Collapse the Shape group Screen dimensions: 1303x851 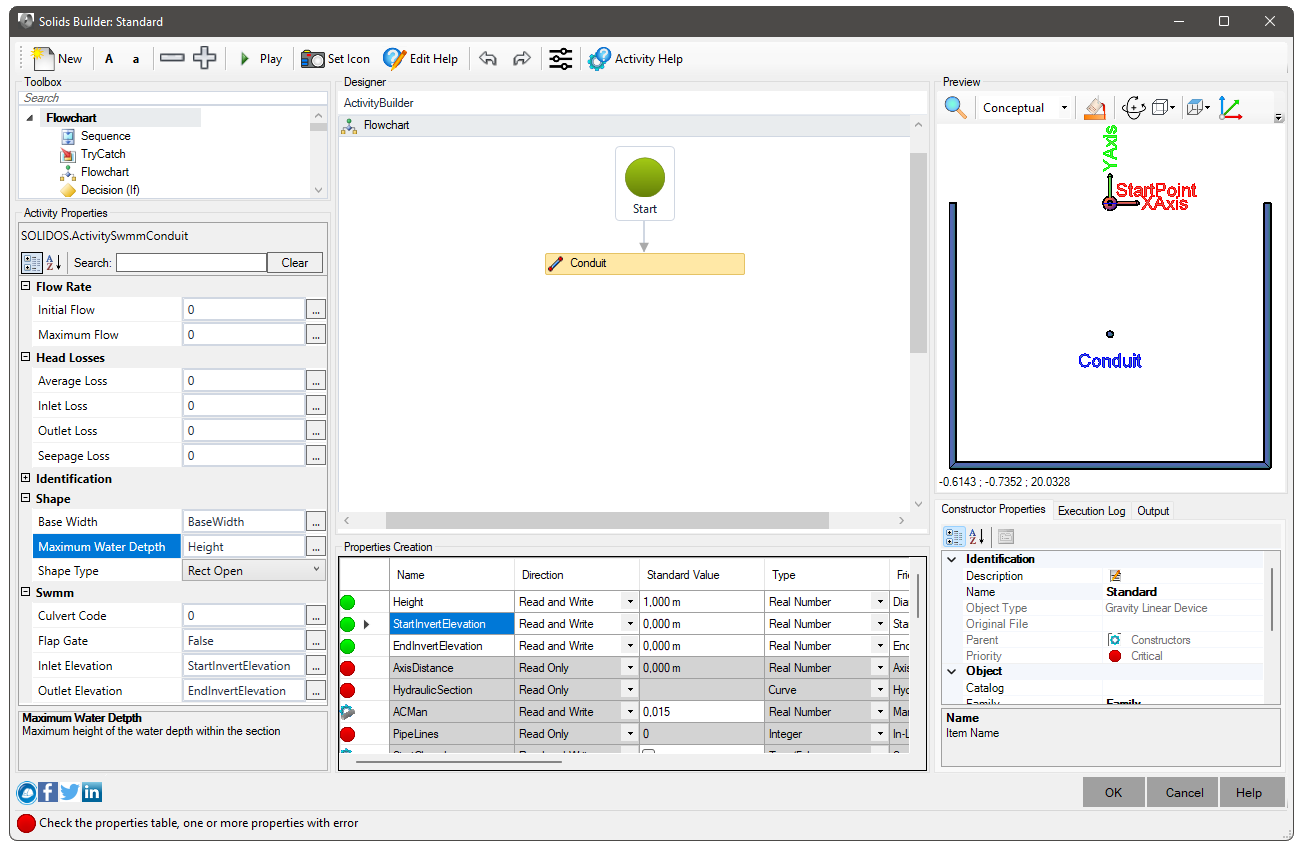[26, 499]
